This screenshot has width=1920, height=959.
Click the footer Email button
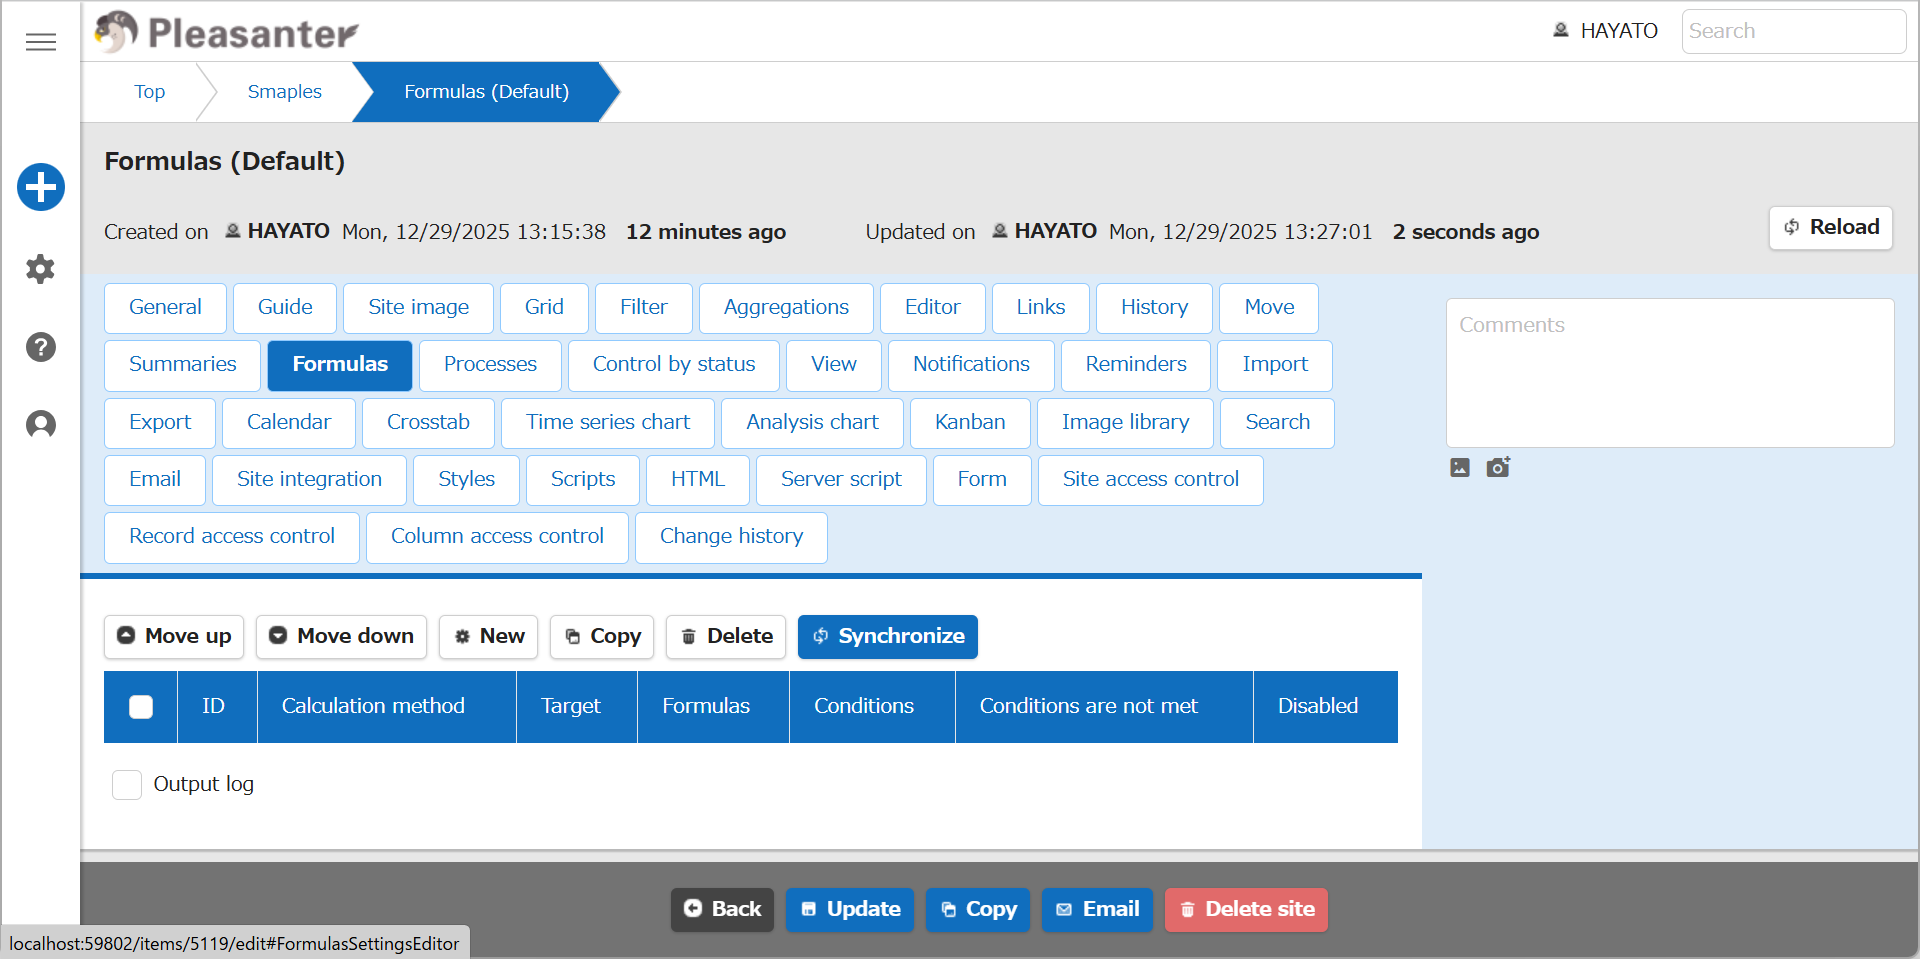tap(1097, 910)
